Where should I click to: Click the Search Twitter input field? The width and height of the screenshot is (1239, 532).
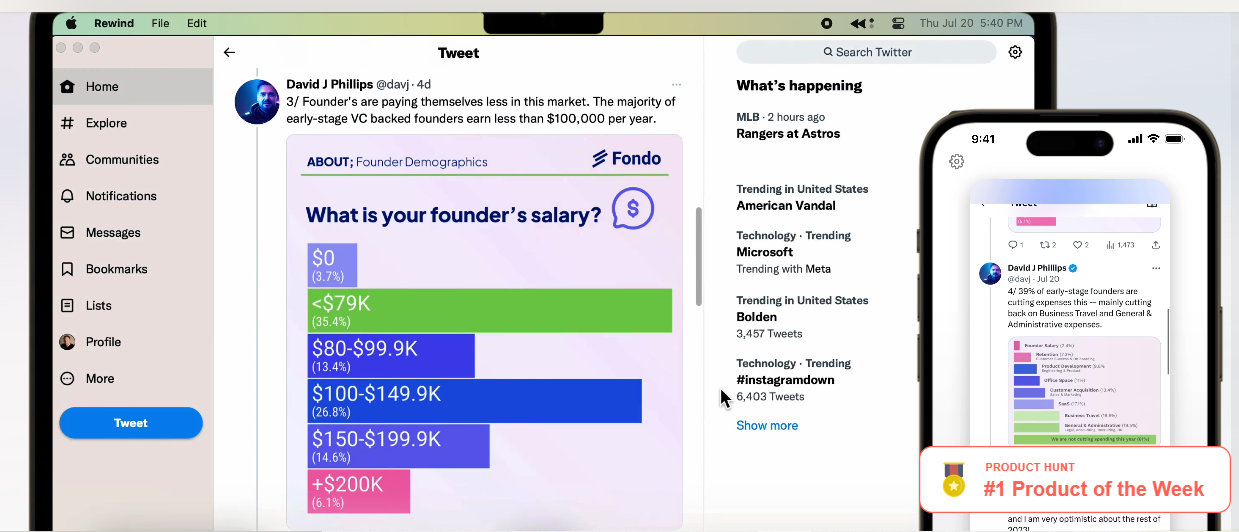867,52
